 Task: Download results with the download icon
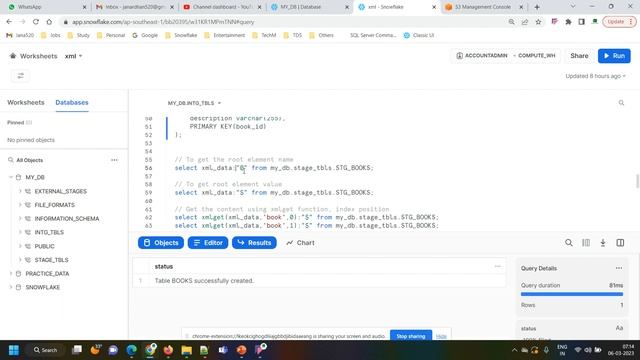click(603, 243)
